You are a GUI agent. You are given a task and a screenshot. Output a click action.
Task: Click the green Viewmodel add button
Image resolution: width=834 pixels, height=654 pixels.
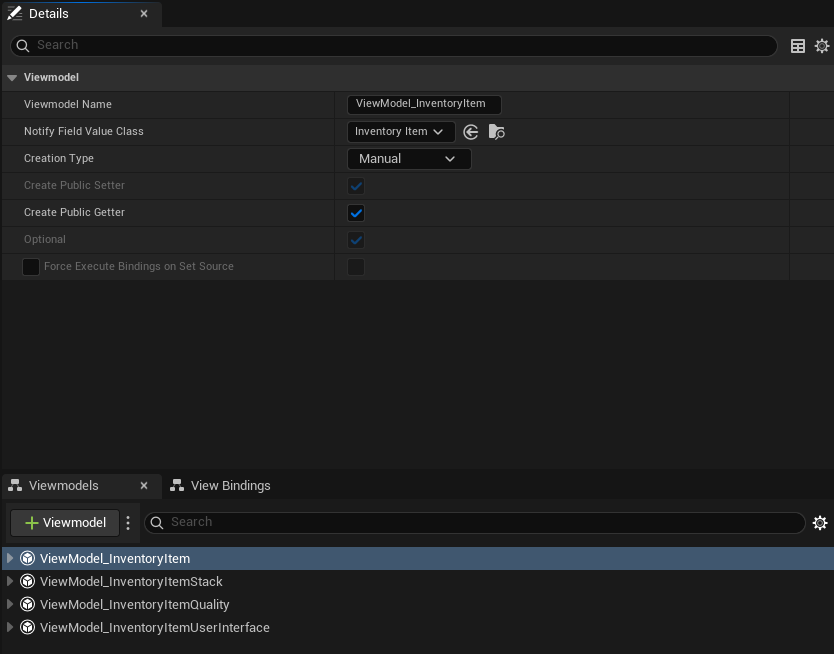pos(64,522)
